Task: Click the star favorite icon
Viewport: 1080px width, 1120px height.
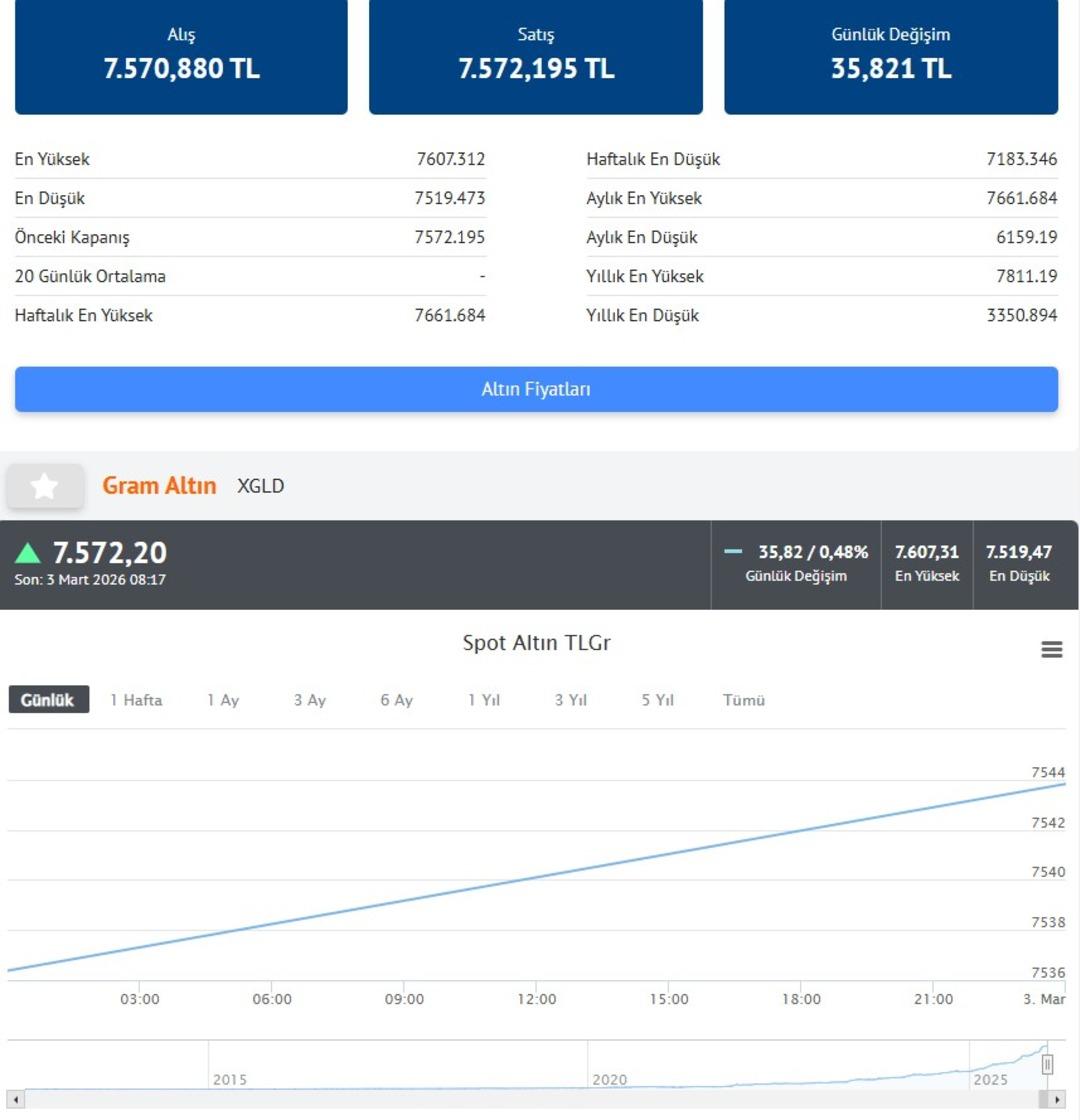Action: tap(44, 487)
